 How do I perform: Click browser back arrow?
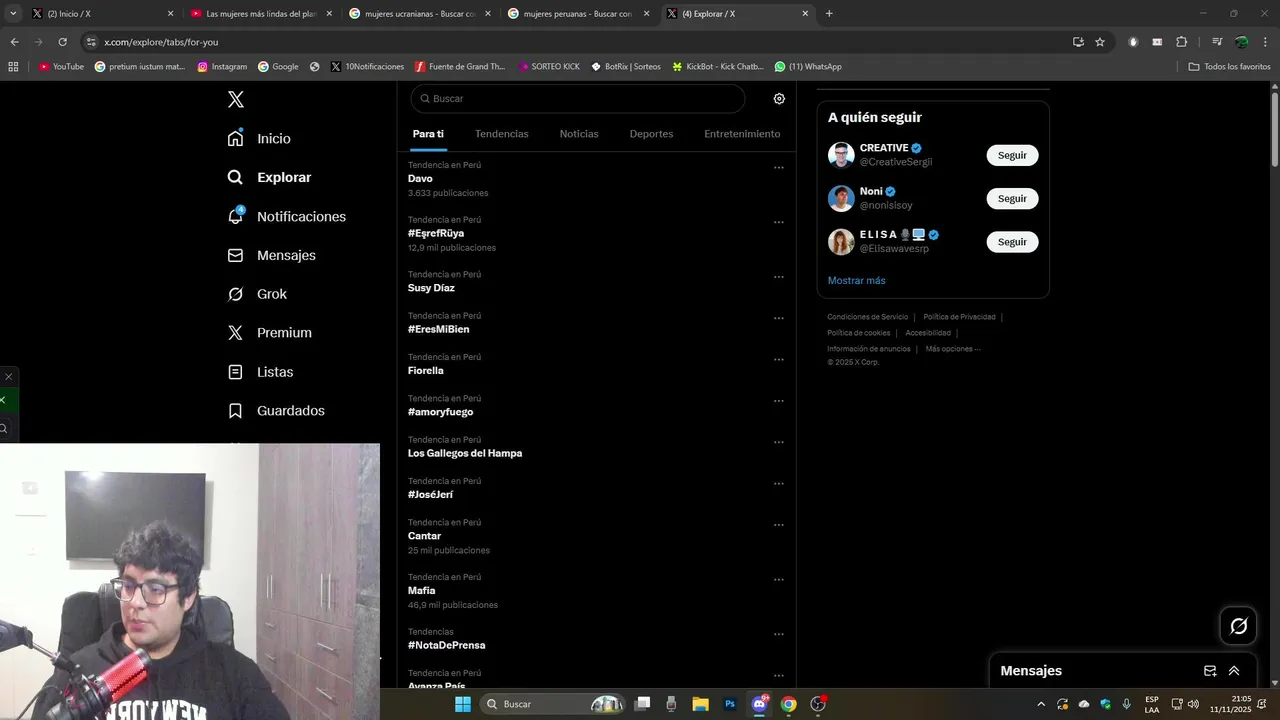click(14, 42)
